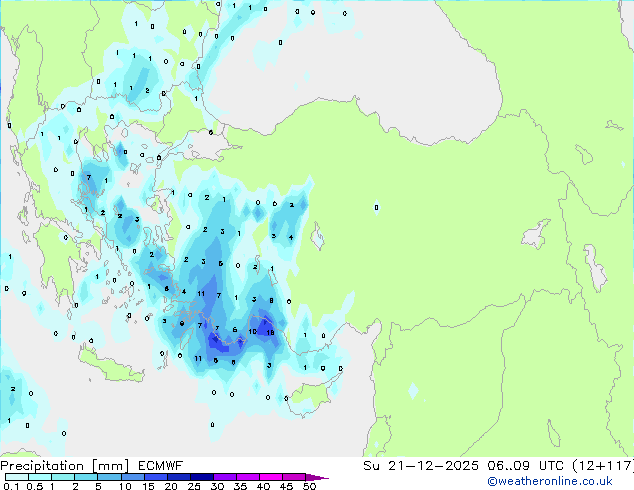Click the dark navy swatch between 25 and 30

pos(202,477)
